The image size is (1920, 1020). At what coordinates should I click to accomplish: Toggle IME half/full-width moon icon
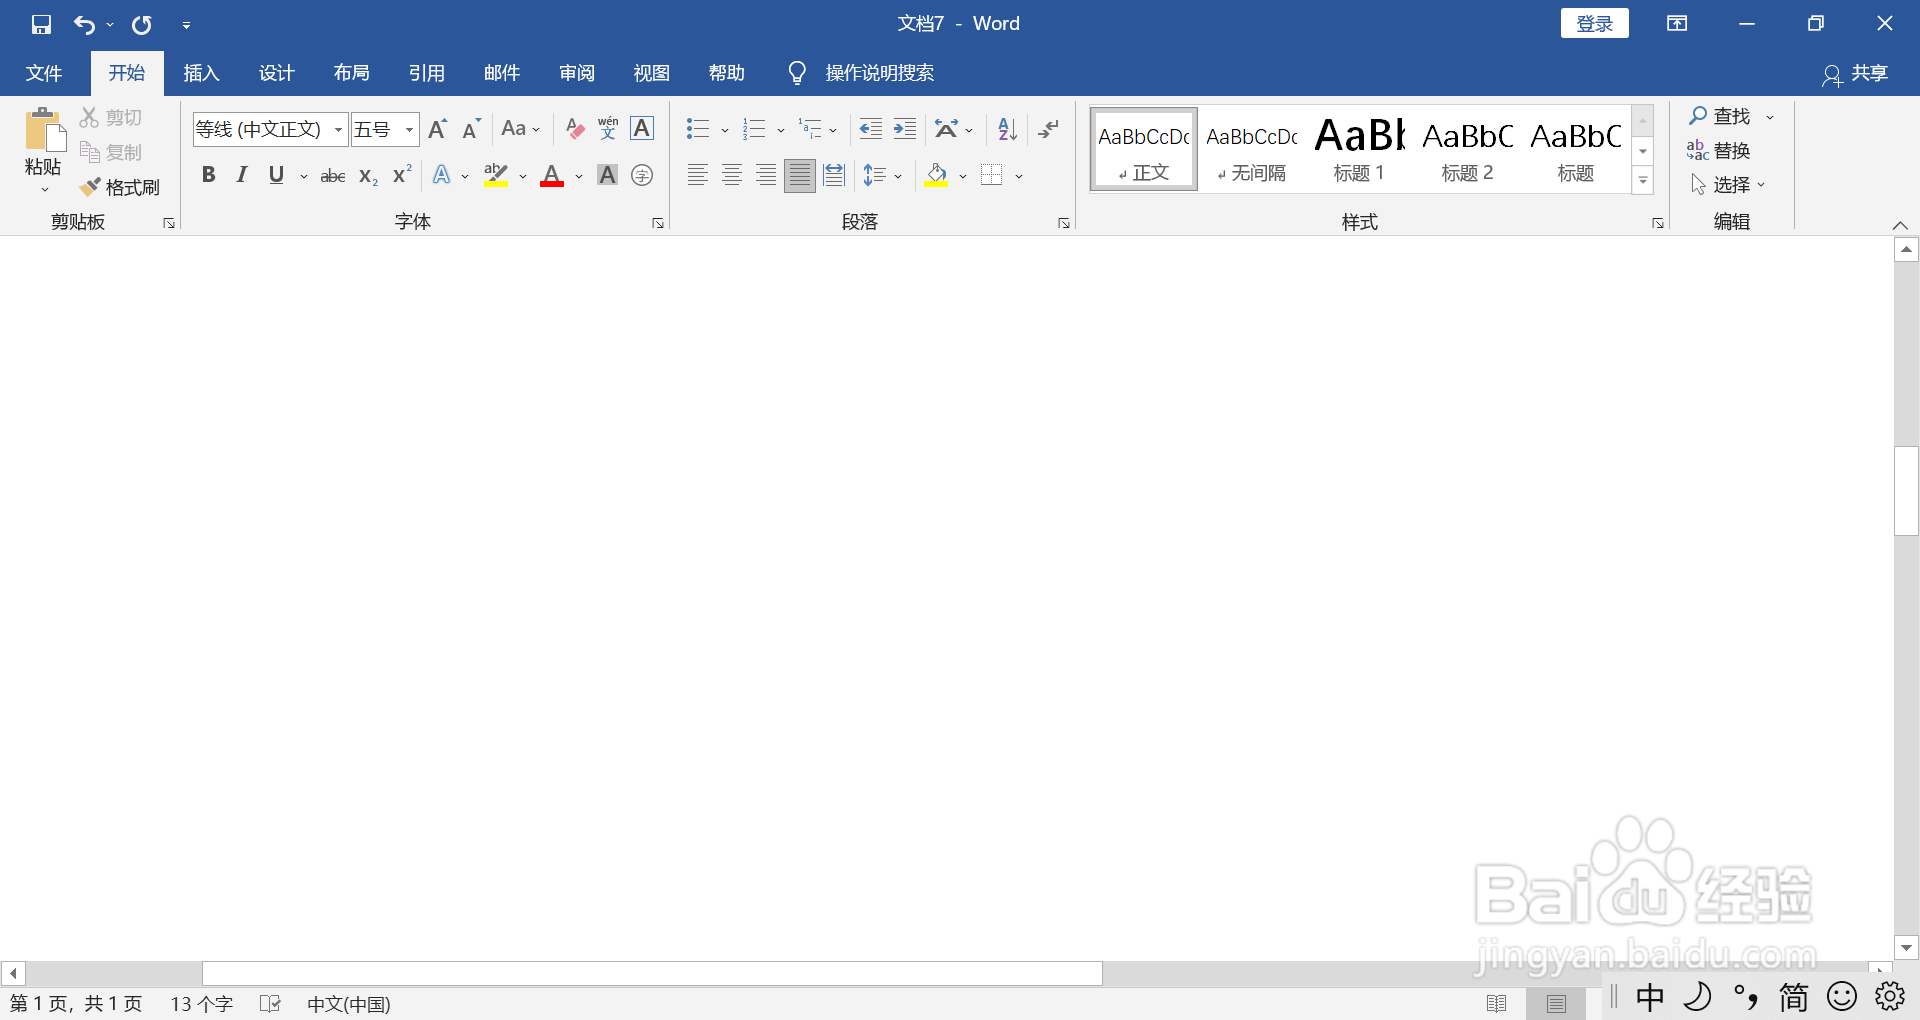coord(1698,996)
